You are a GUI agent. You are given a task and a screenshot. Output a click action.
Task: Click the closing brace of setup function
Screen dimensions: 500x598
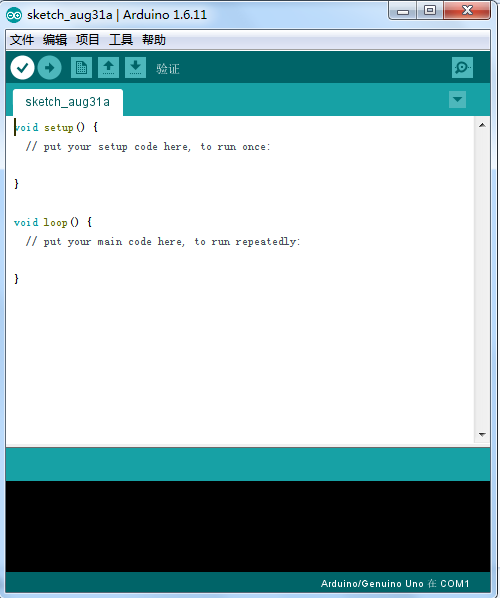16,184
